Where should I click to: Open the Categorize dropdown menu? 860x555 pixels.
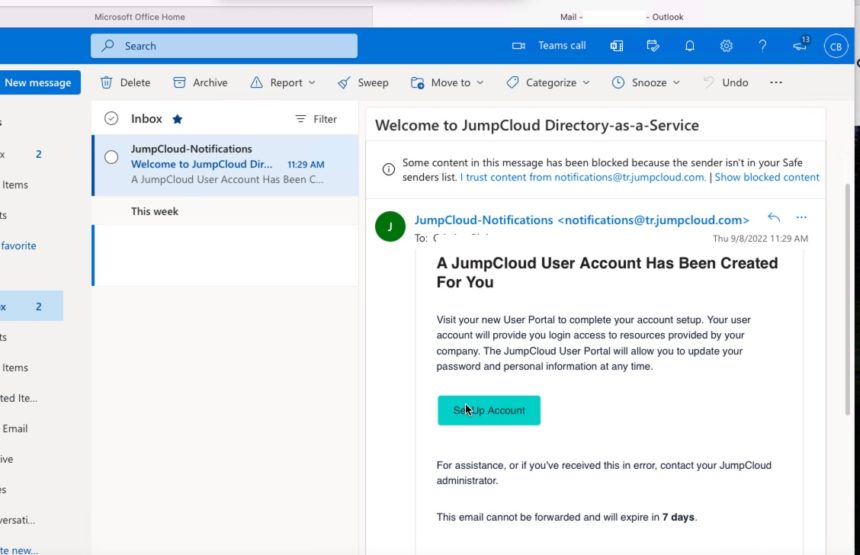tap(548, 83)
